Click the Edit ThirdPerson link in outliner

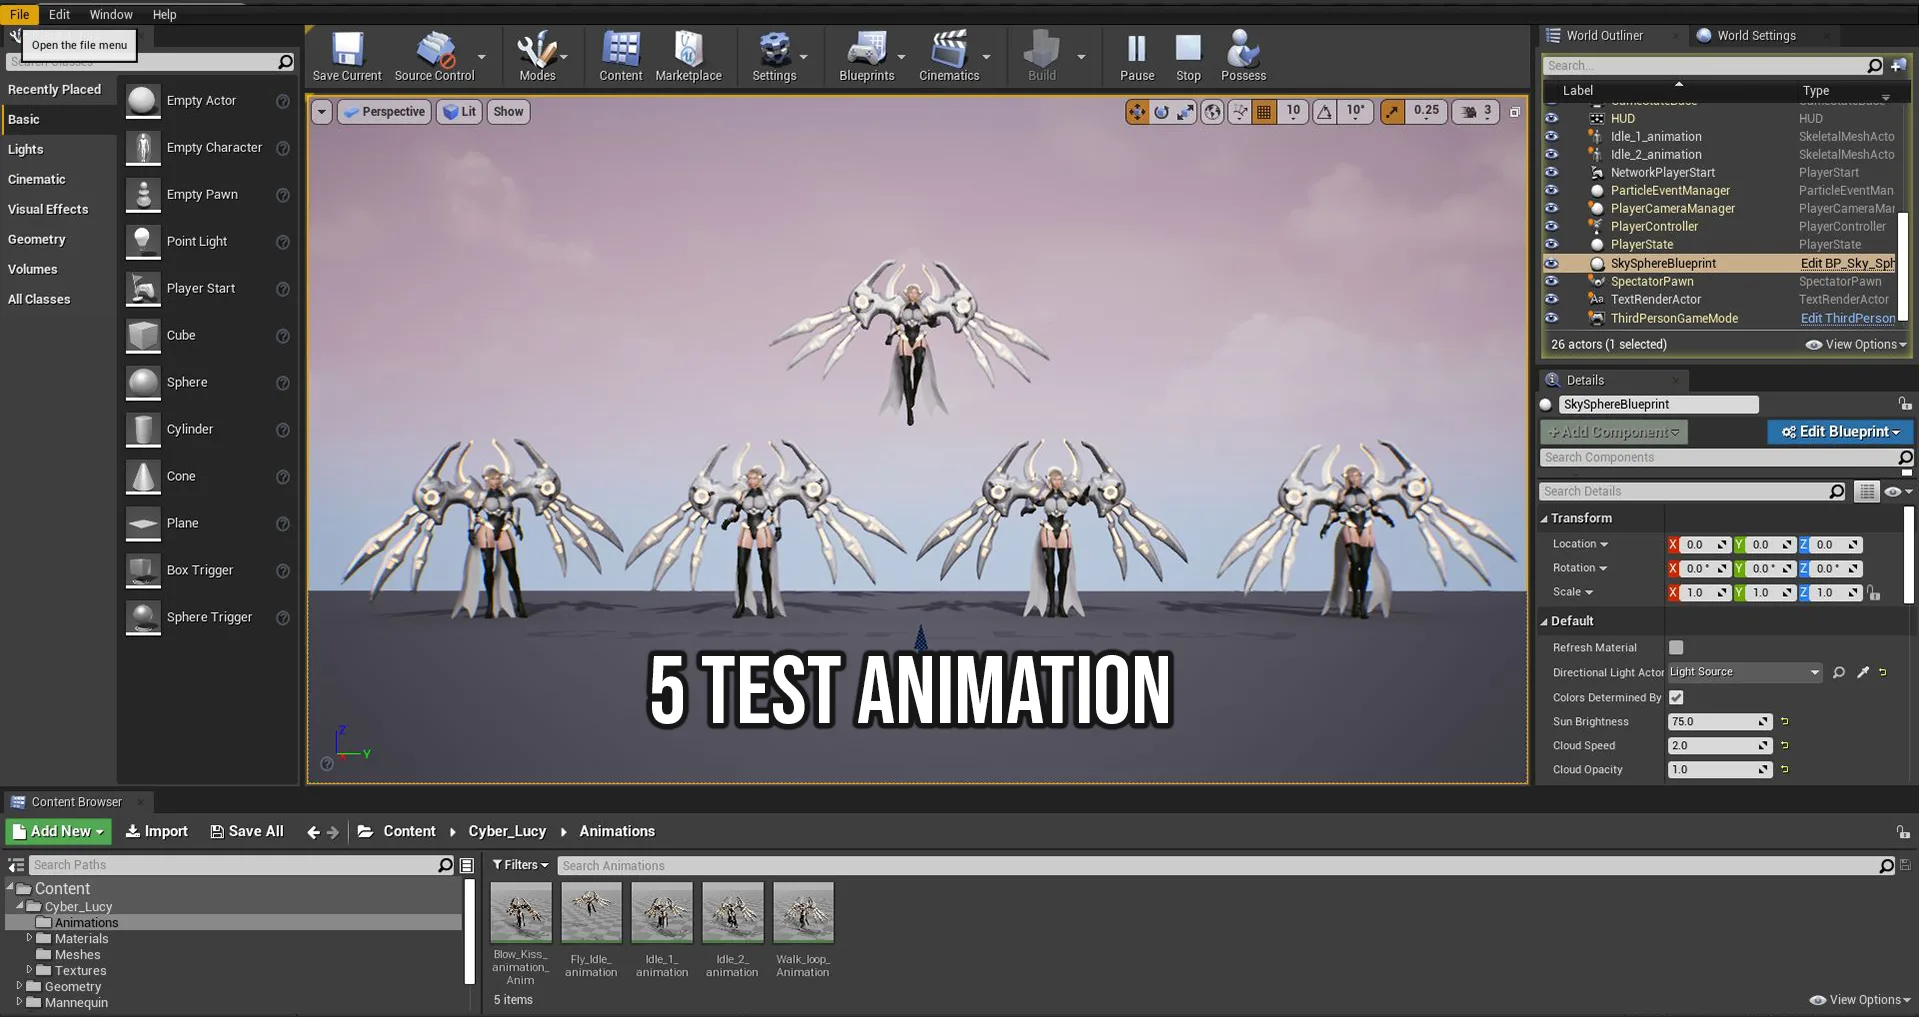1847,318
